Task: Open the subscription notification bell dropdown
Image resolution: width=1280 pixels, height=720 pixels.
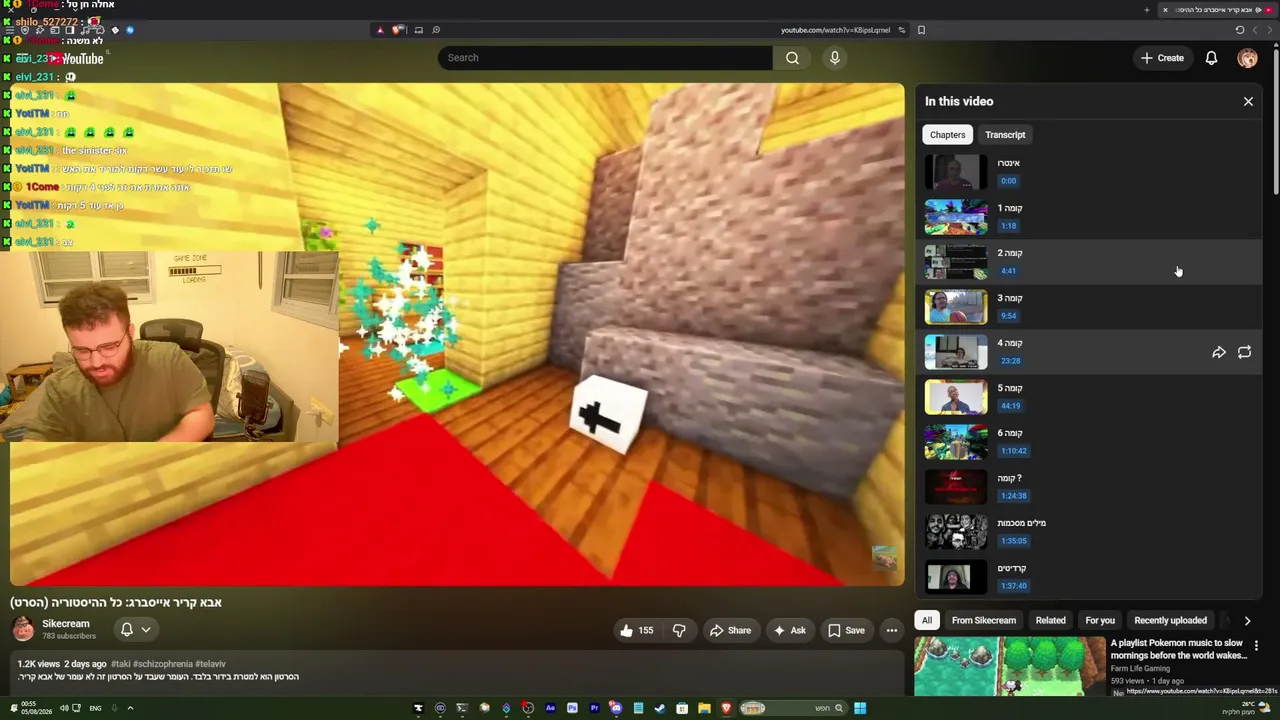Action: click(x=135, y=630)
